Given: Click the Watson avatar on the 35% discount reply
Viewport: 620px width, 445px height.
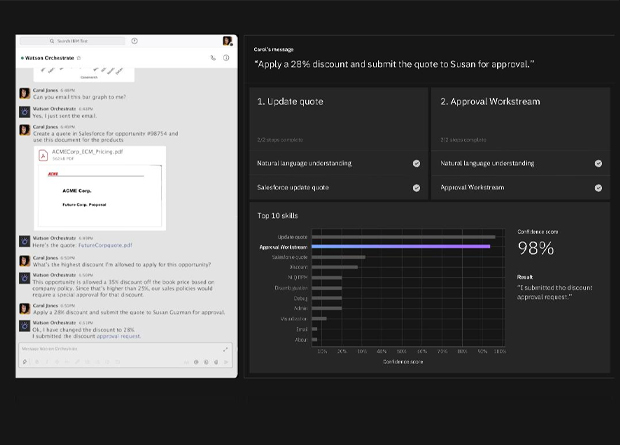Looking at the screenshot, I should click(x=25, y=278).
